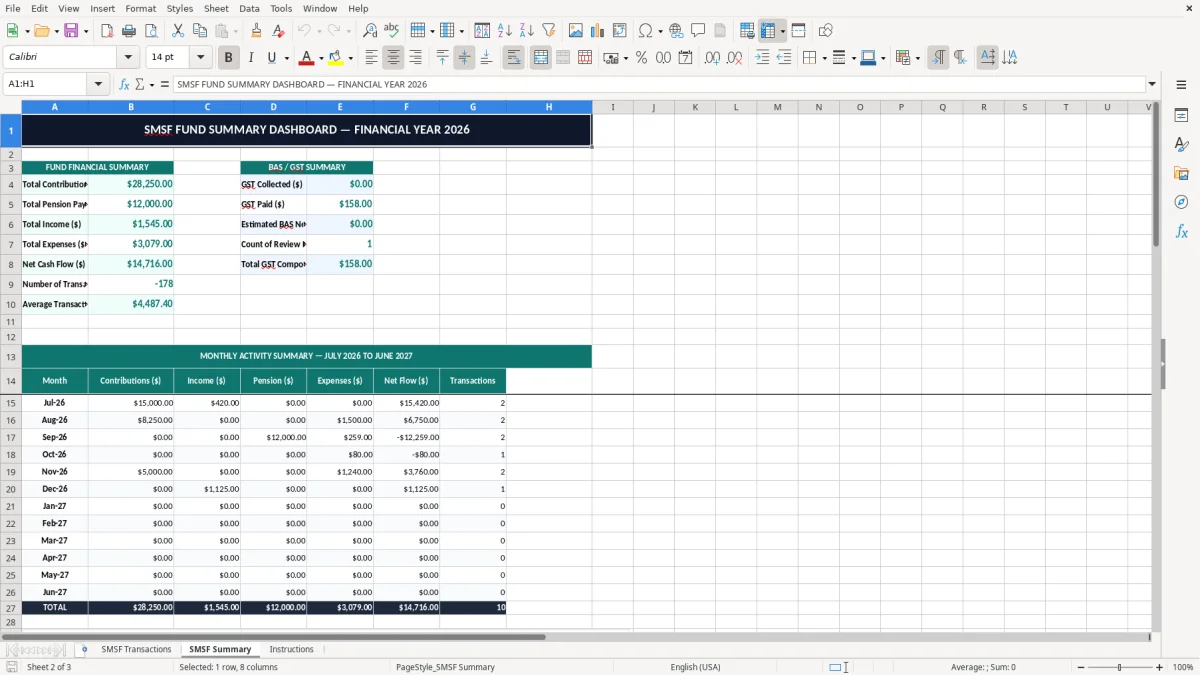This screenshot has width=1200, height=675.
Task: Toggle center vertical alignment
Action: coord(464,58)
